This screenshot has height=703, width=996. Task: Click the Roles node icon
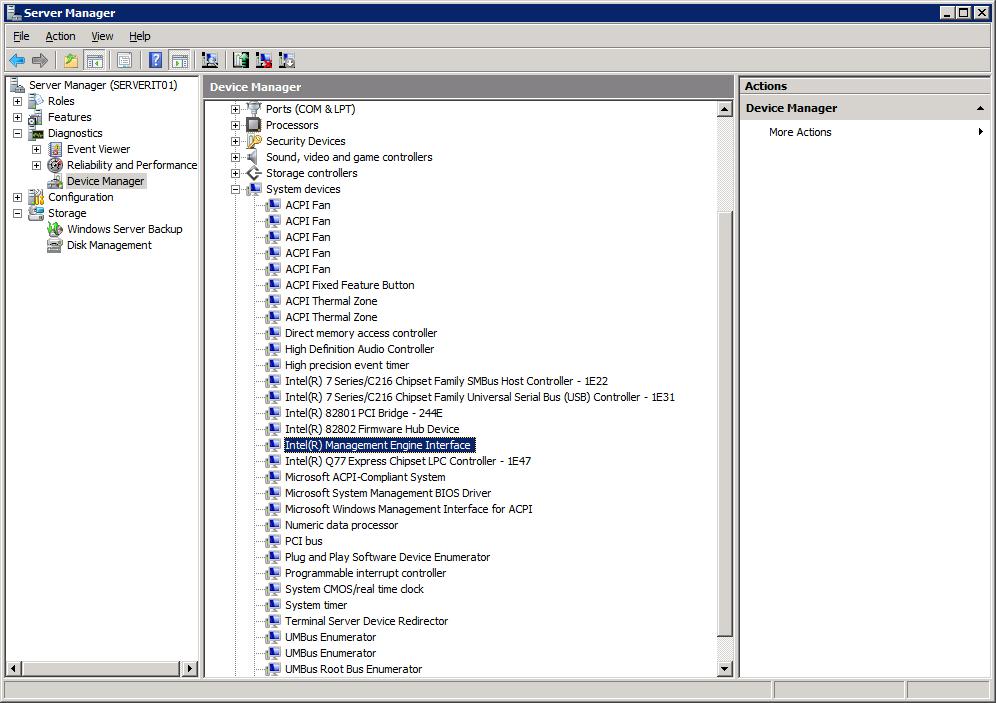tap(36, 101)
